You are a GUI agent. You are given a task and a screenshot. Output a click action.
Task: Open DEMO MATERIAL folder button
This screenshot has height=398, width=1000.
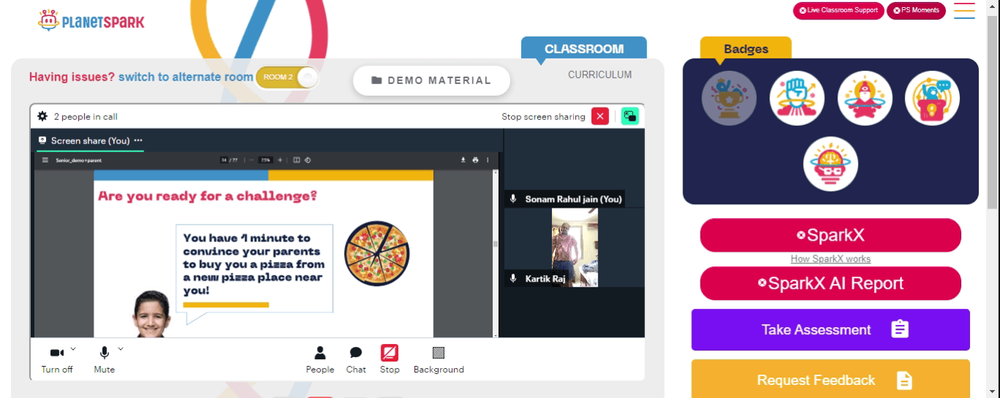431,80
